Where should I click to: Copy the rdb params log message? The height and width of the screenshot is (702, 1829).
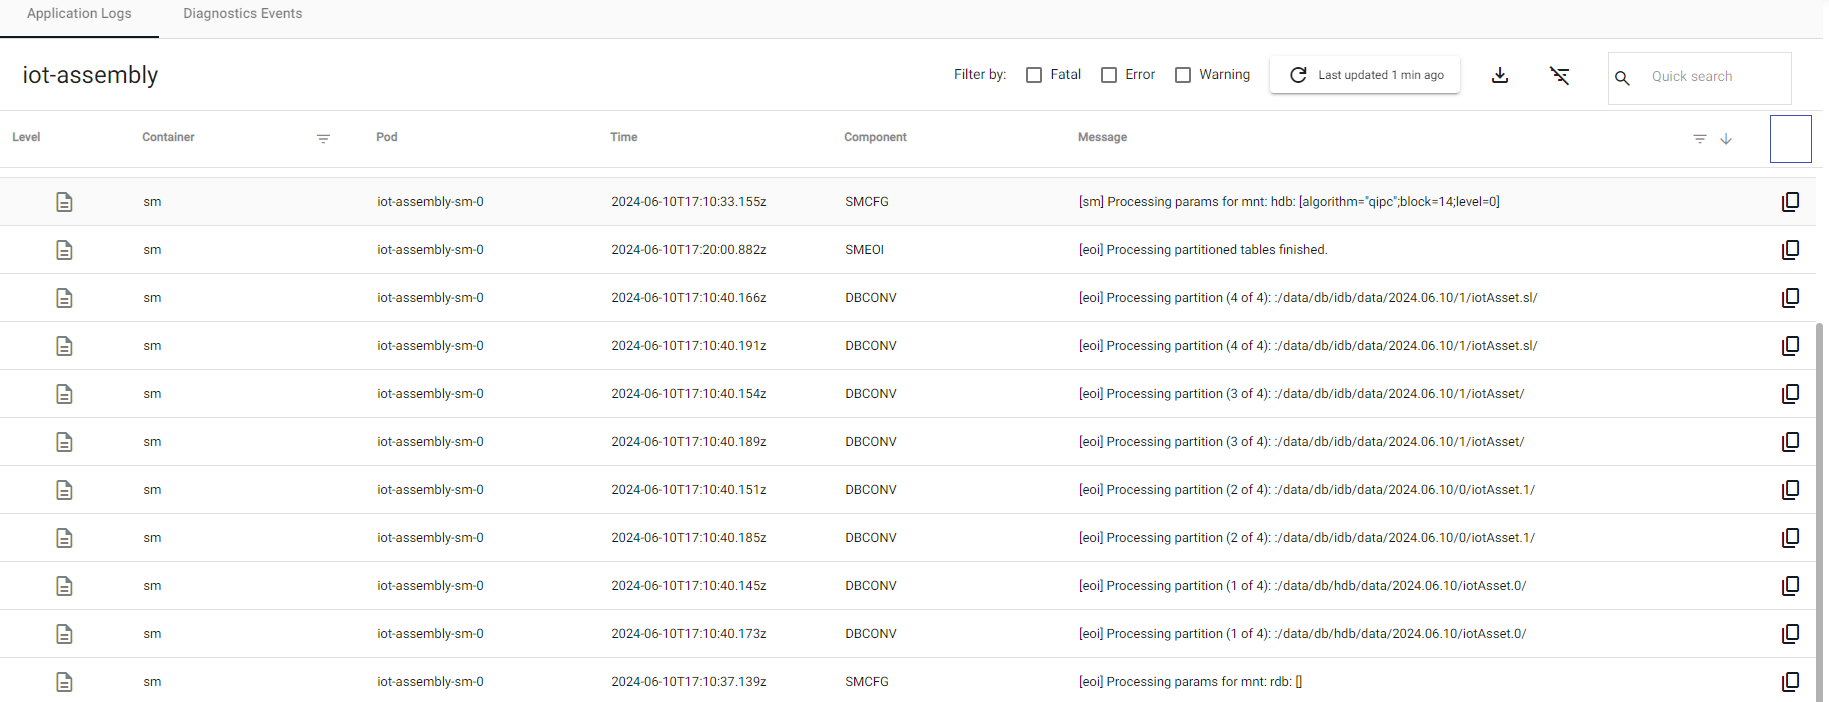click(1790, 682)
